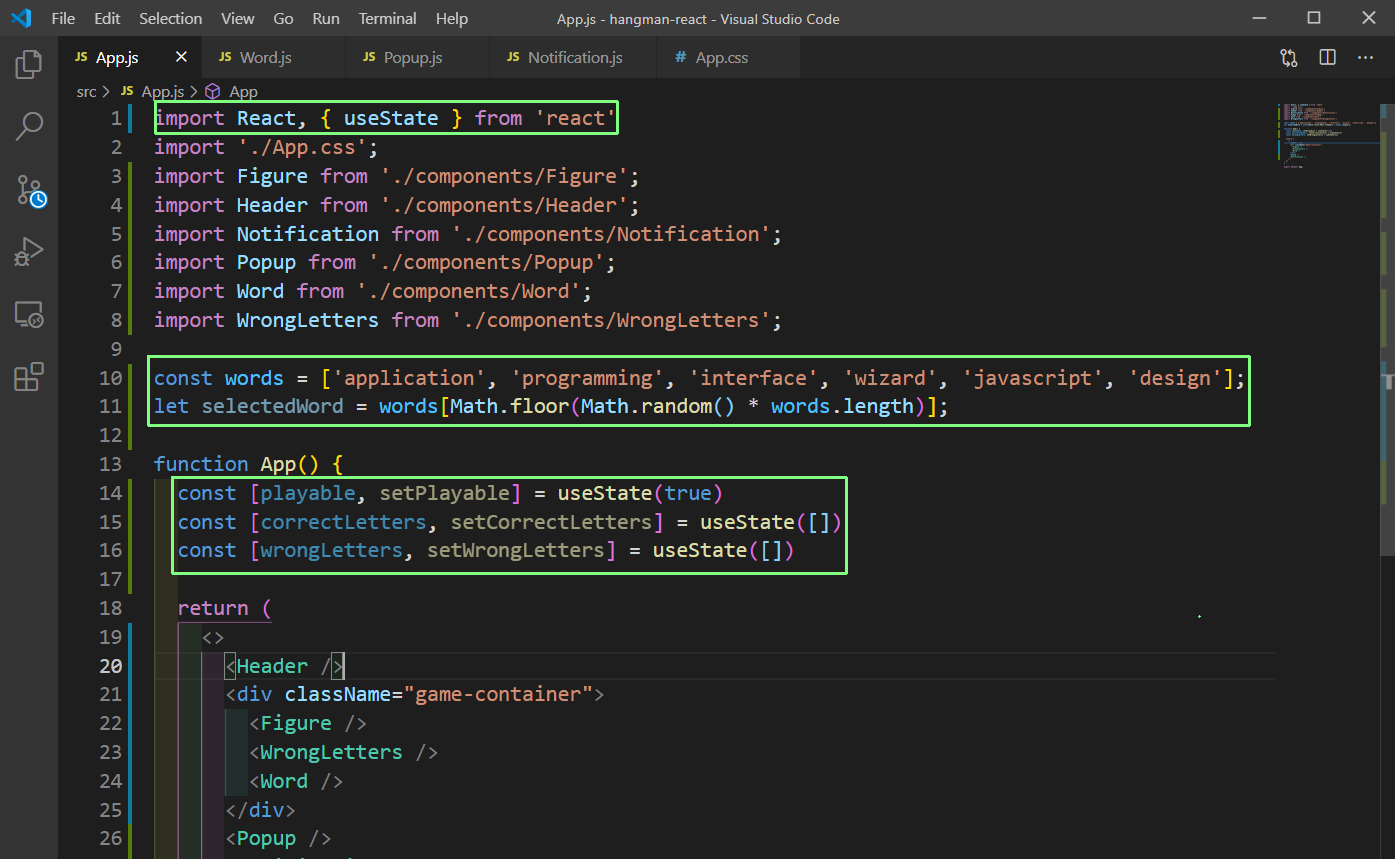
Task: Click the closing </div> tag
Action: pyautogui.click(x=261, y=810)
